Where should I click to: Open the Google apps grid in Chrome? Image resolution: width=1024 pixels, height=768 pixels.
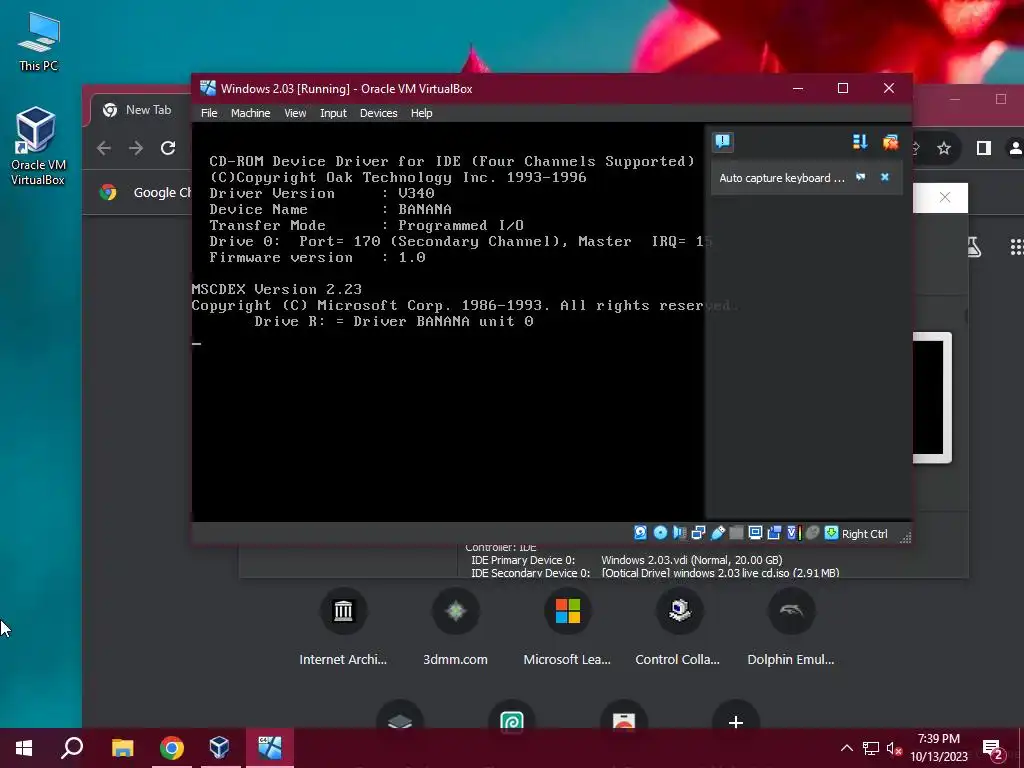(1016, 247)
